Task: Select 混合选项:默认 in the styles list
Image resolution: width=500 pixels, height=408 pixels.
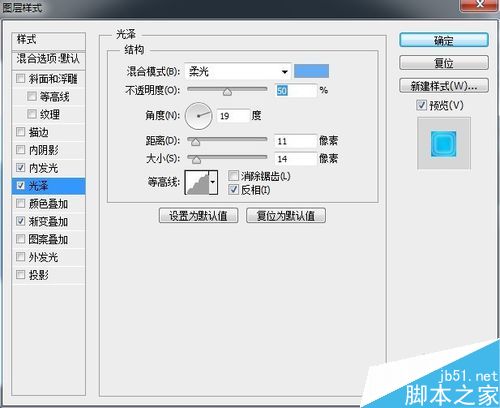Action: click(48, 59)
